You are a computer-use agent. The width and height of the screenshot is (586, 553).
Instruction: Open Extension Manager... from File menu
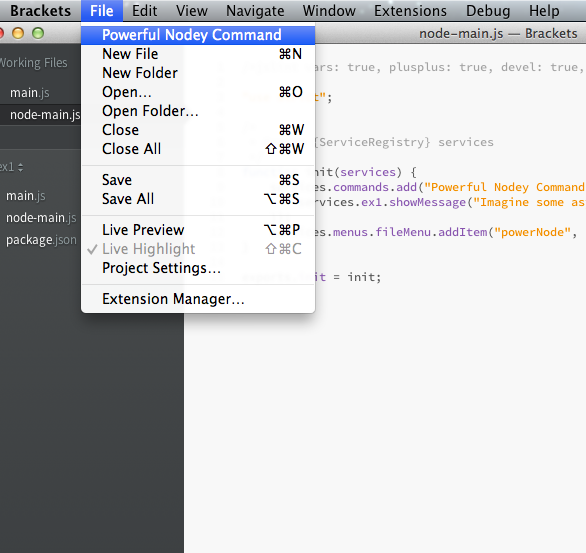pos(198,299)
